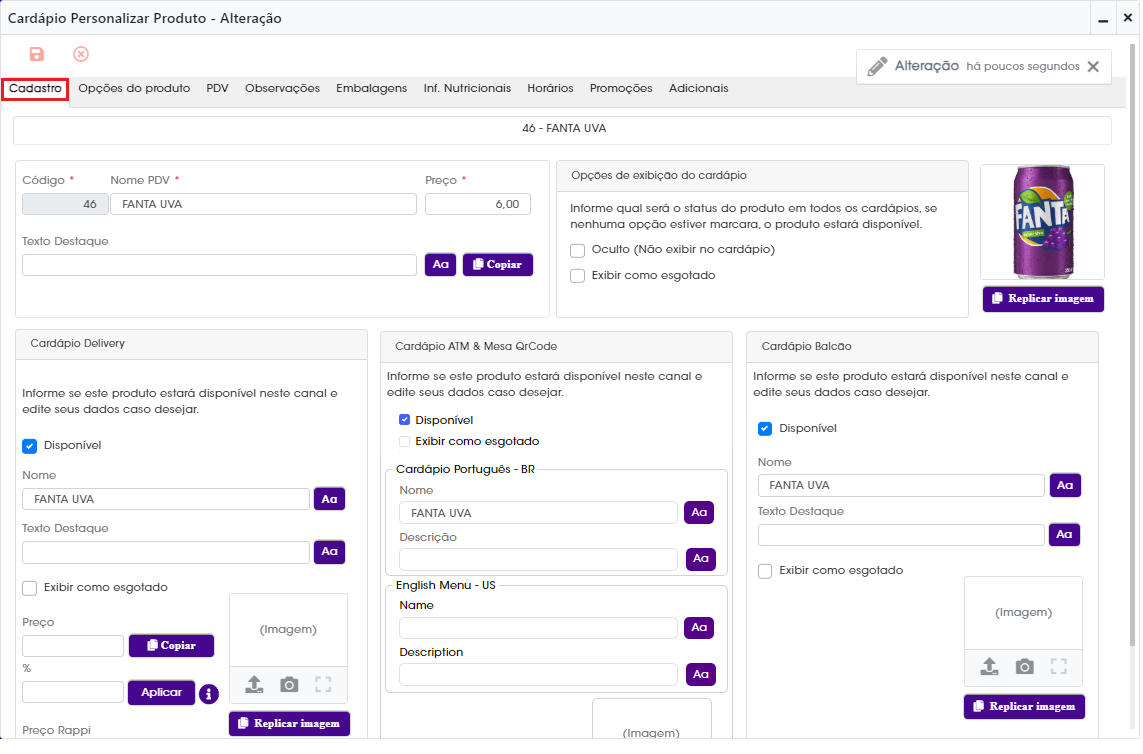Click Aa button next to Delivery Nome
The image size is (1143, 754).
(x=329, y=500)
